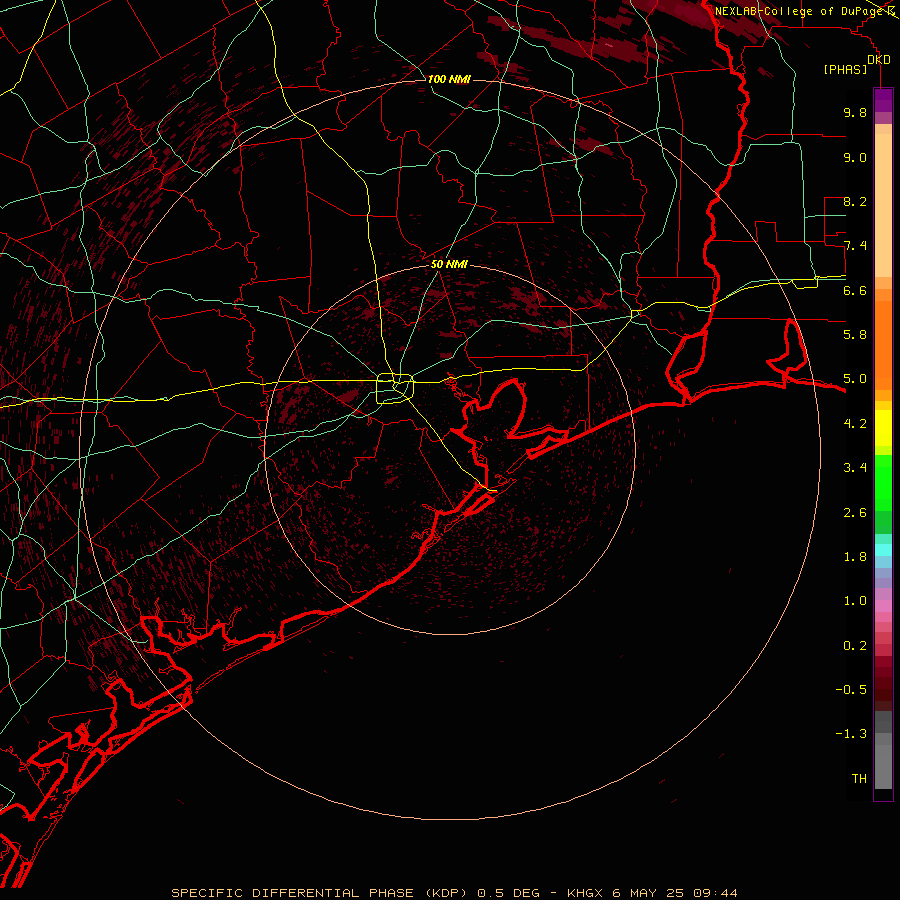Pick the yellow swatch on the color scale
The width and height of the screenshot is (900, 900).
pos(883,428)
